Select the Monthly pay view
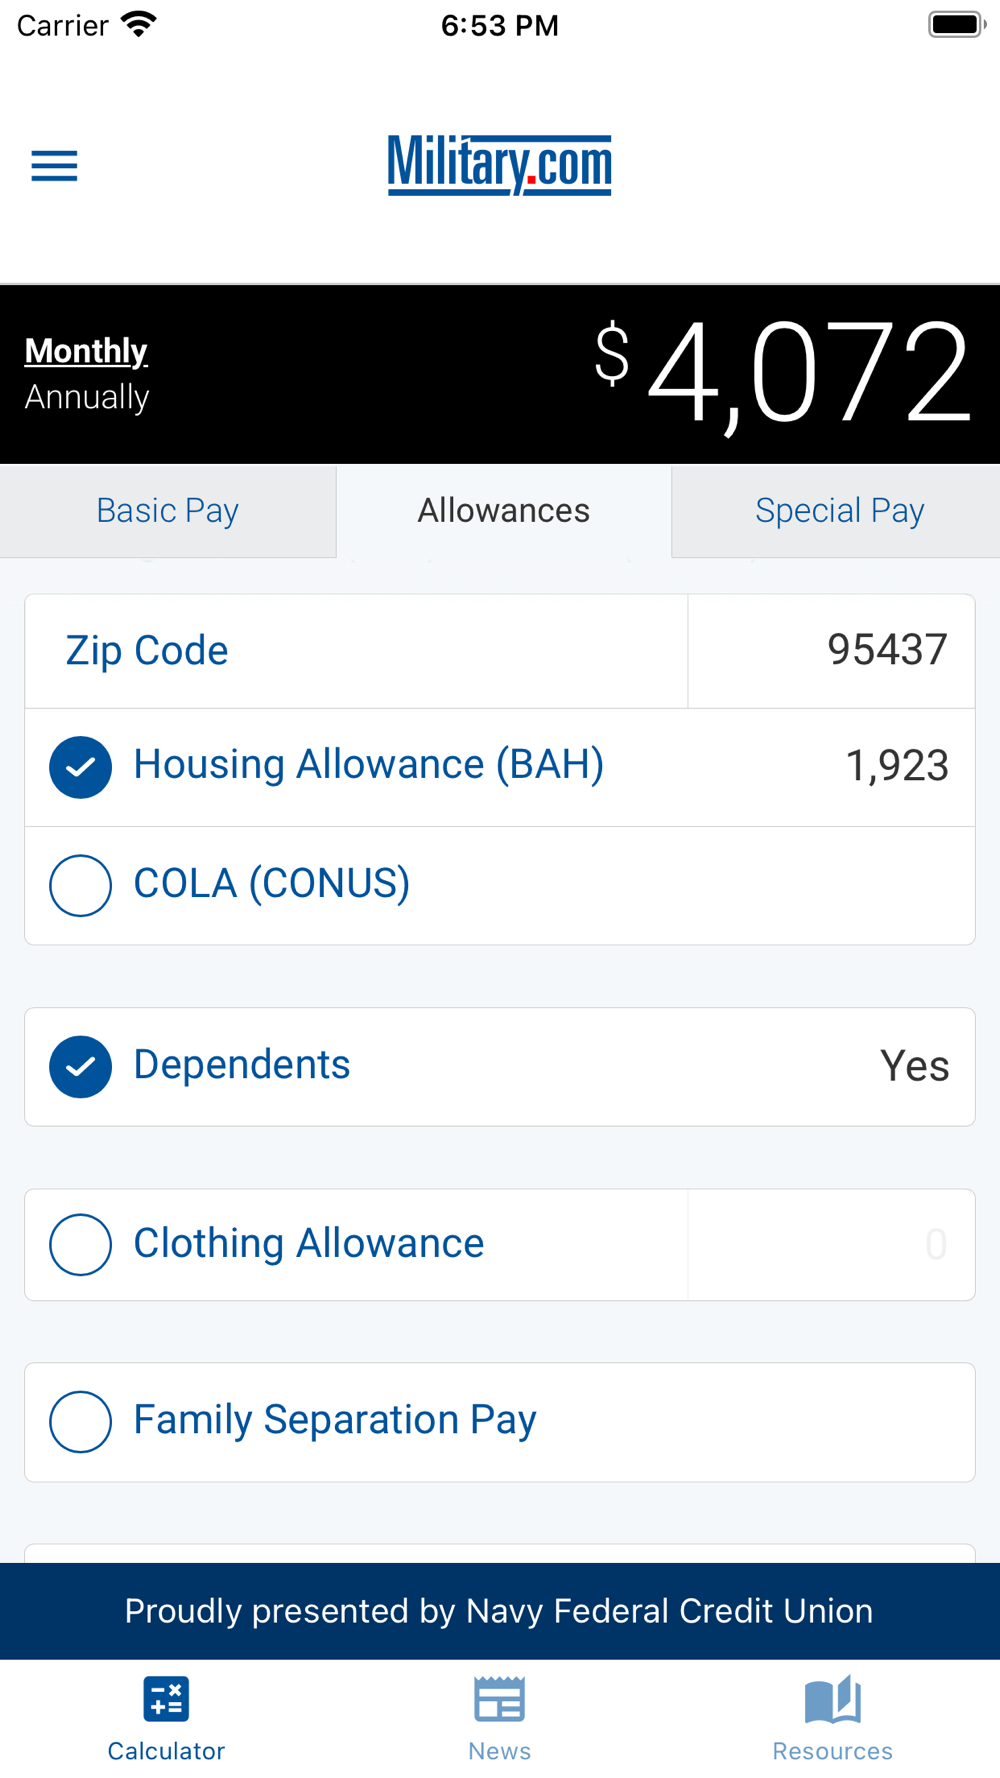This screenshot has width=1000, height=1778. 86,351
